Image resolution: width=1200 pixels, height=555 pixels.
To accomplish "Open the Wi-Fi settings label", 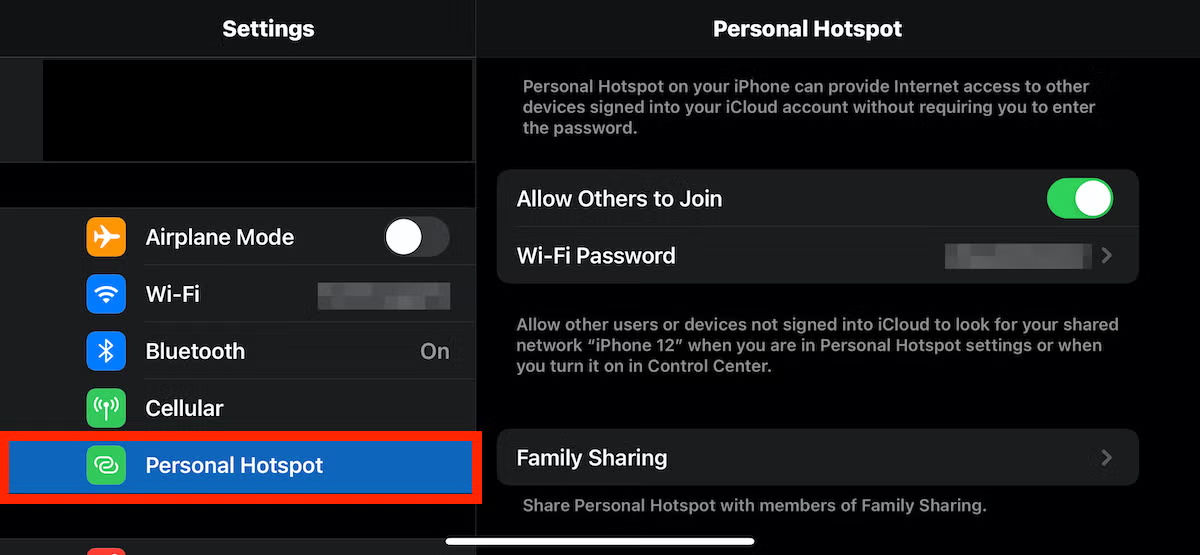I will pyautogui.click(x=173, y=294).
